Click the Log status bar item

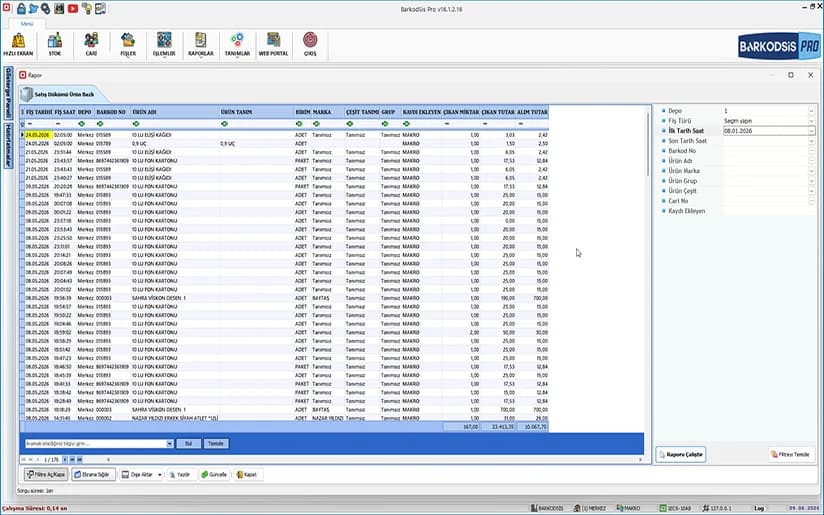pyautogui.click(x=759, y=508)
